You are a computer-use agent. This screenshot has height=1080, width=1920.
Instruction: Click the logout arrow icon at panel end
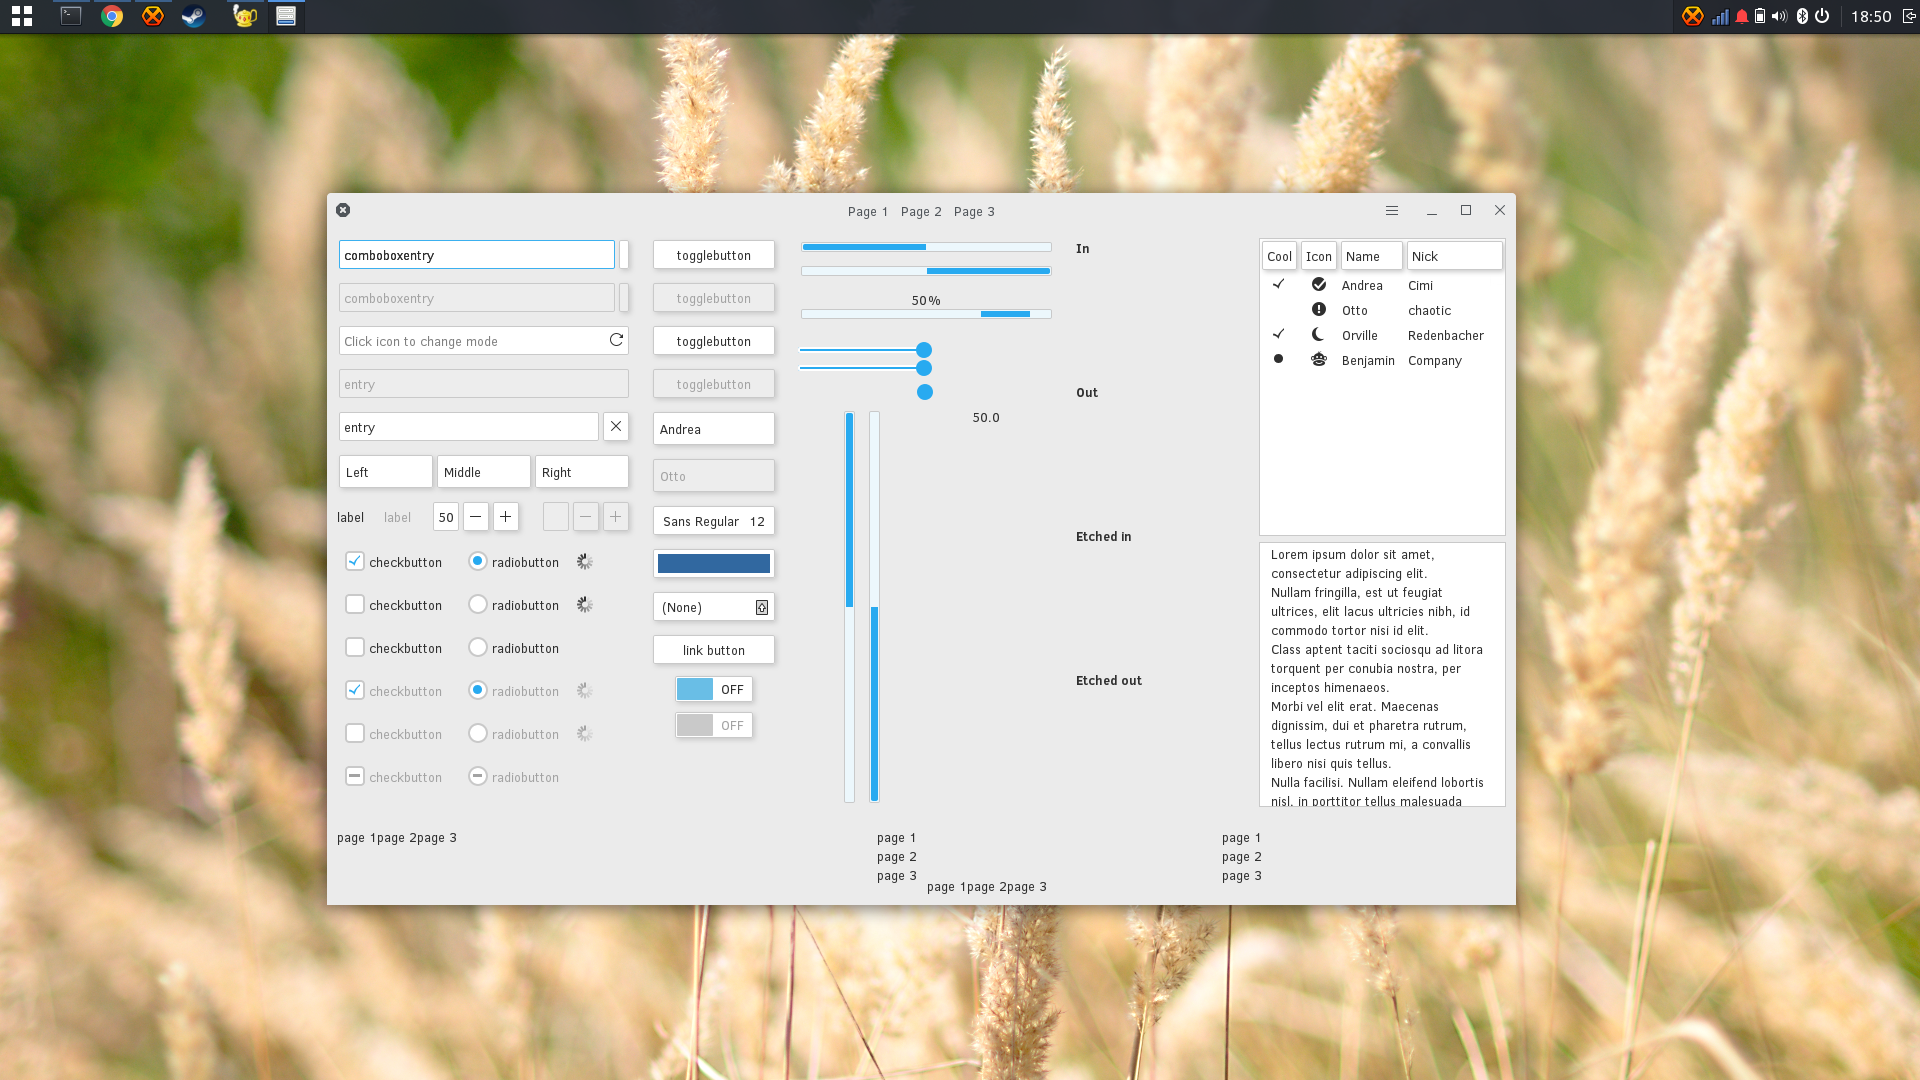click(x=1909, y=16)
